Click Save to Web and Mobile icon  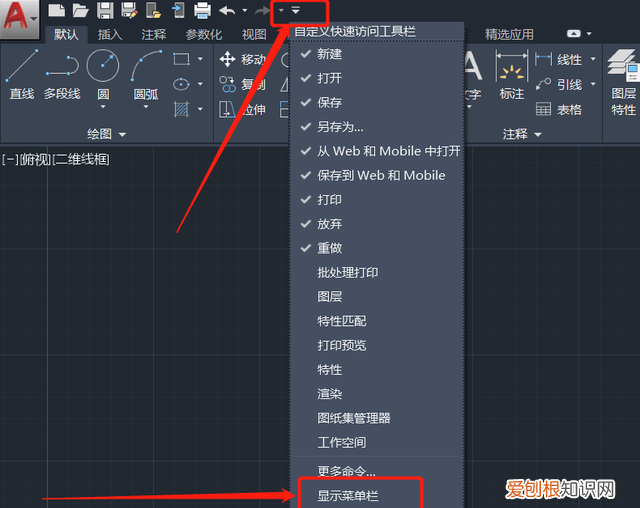(x=178, y=10)
